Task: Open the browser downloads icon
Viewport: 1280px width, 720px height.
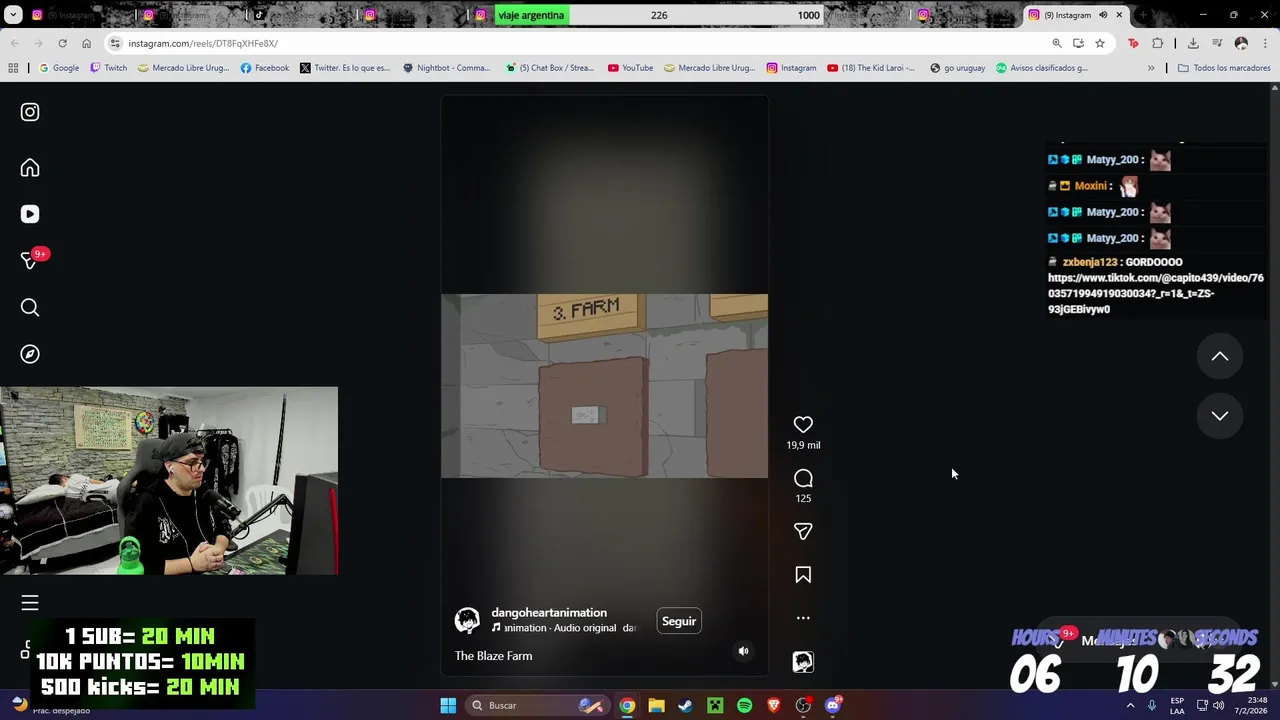Action: pos(1193,43)
